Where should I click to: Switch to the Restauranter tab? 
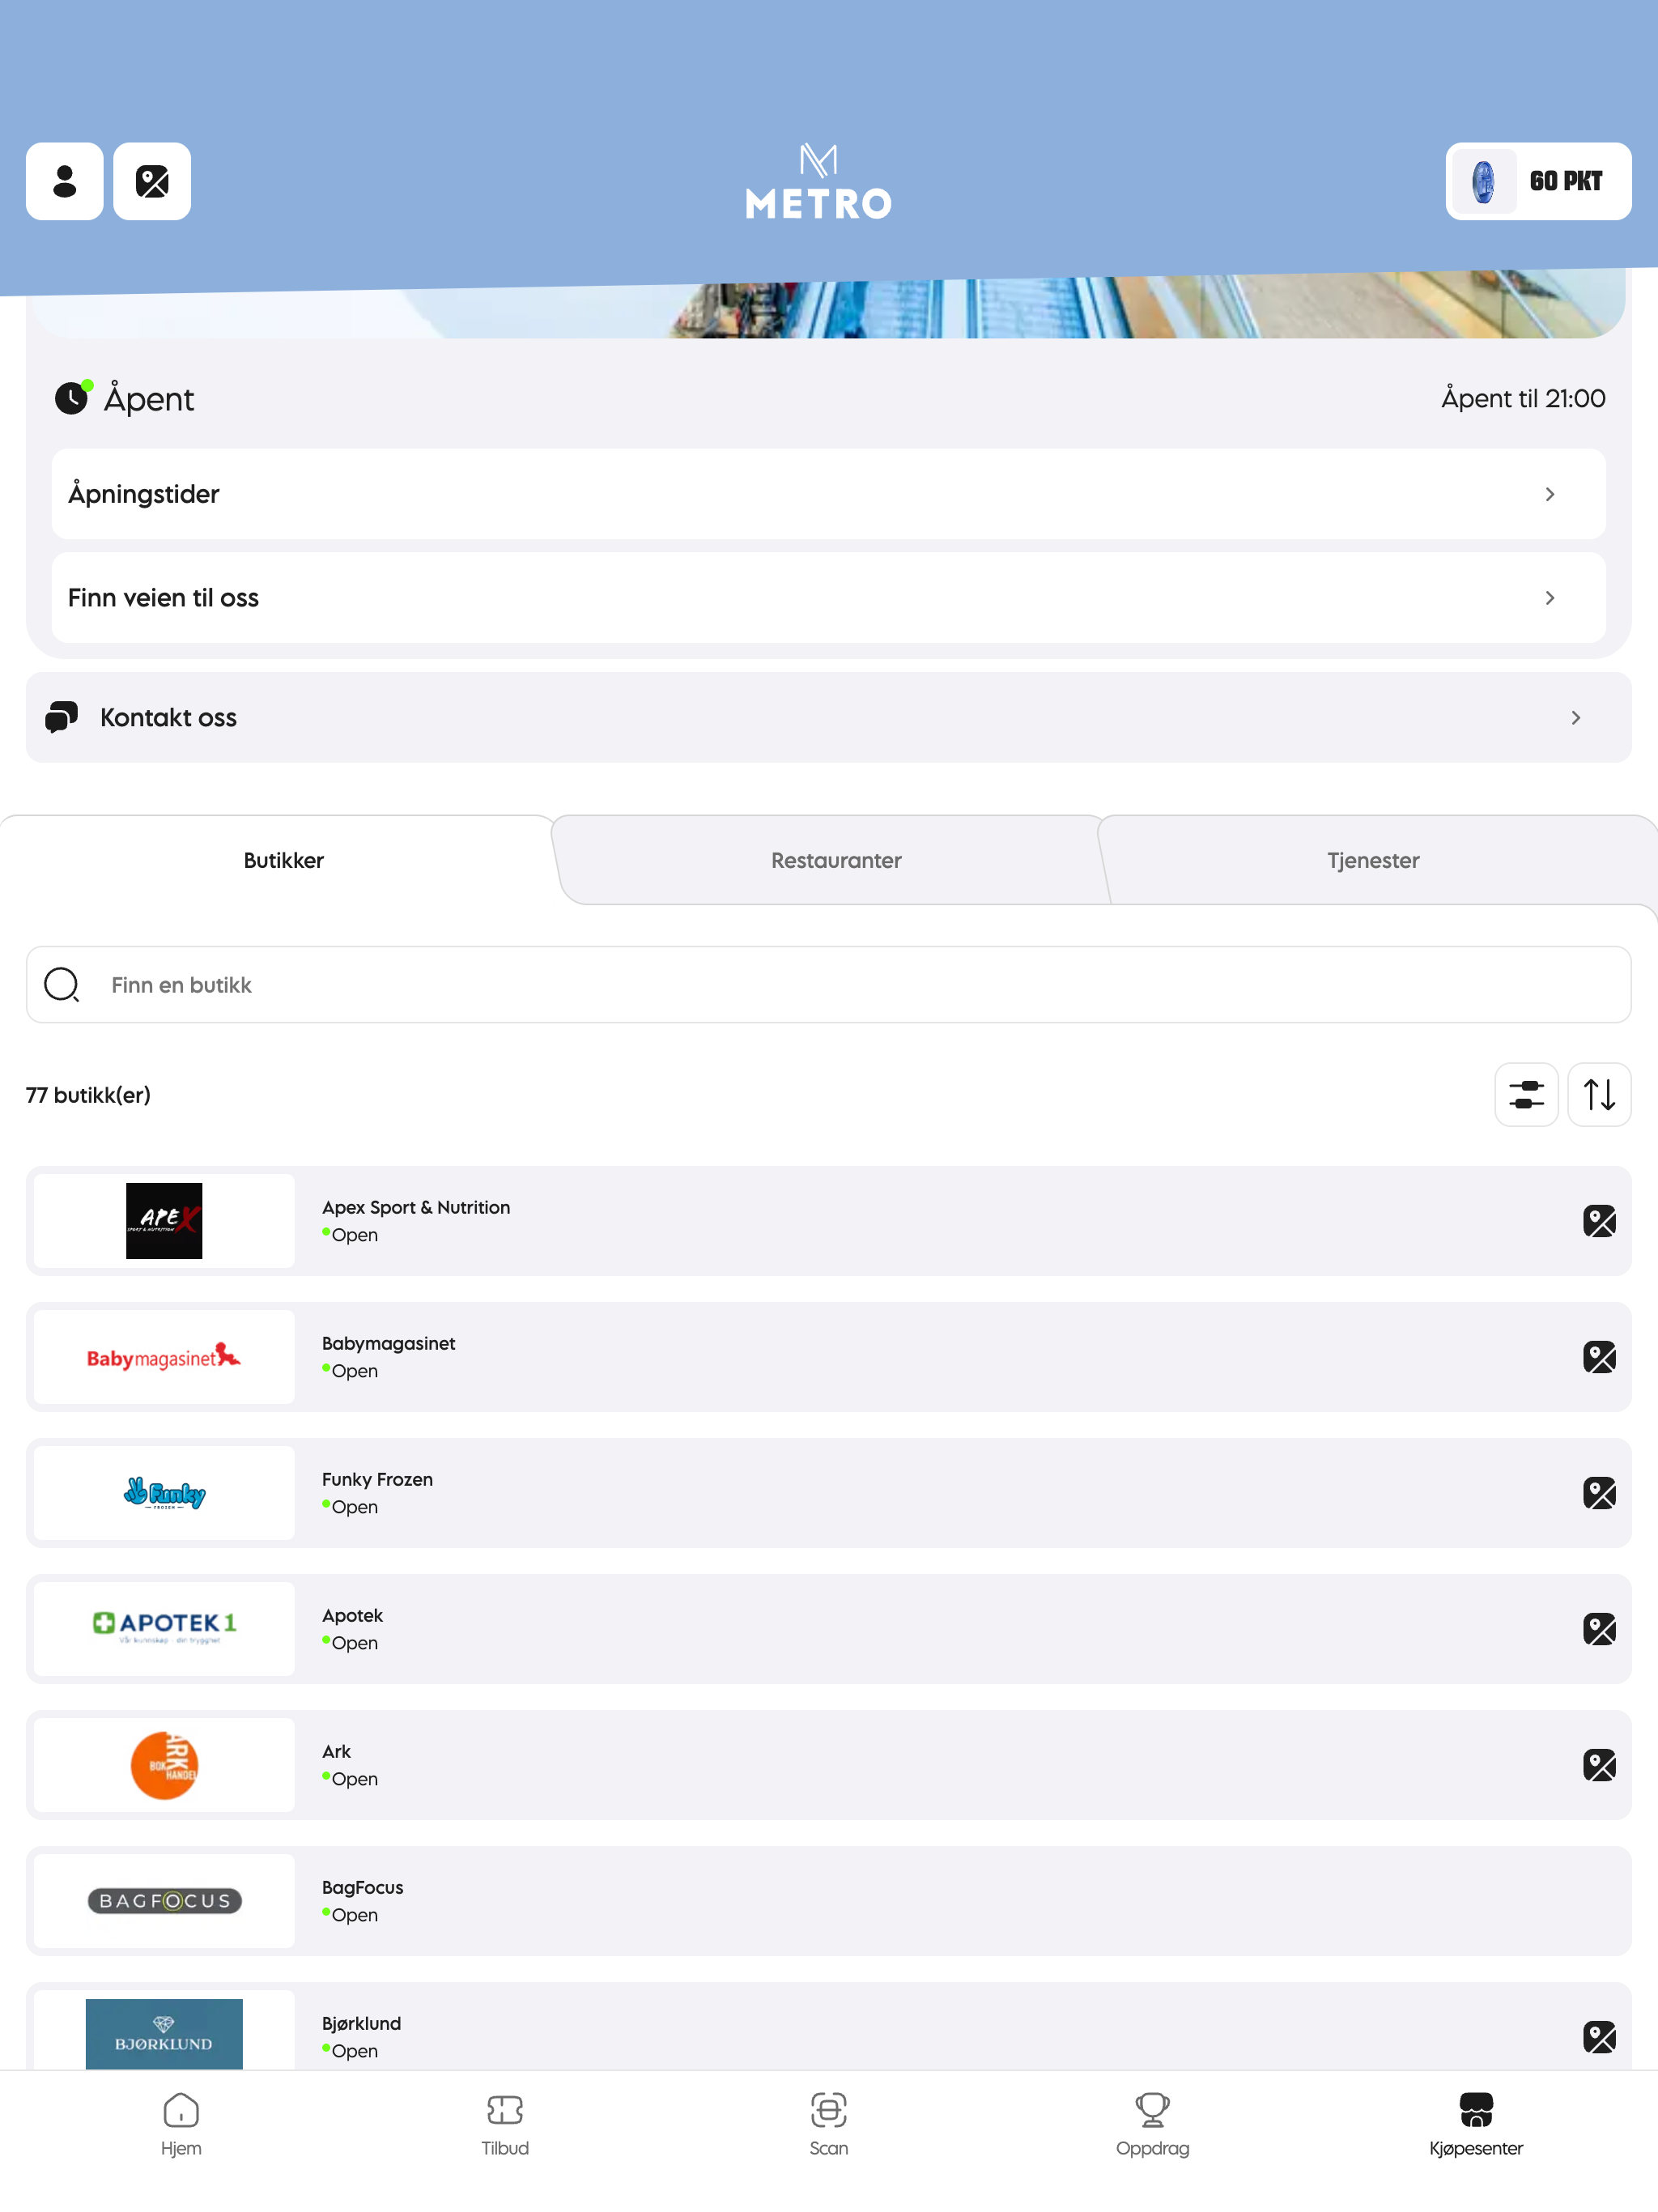click(836, 860)
